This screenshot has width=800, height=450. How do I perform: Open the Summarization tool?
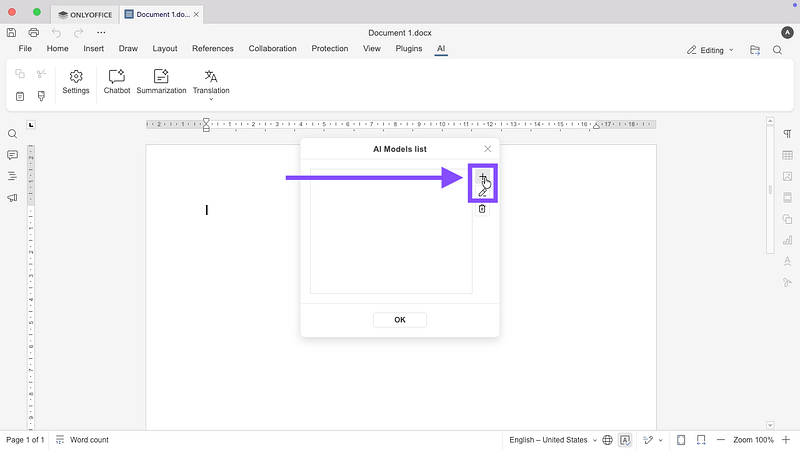(x=161, y=82)
